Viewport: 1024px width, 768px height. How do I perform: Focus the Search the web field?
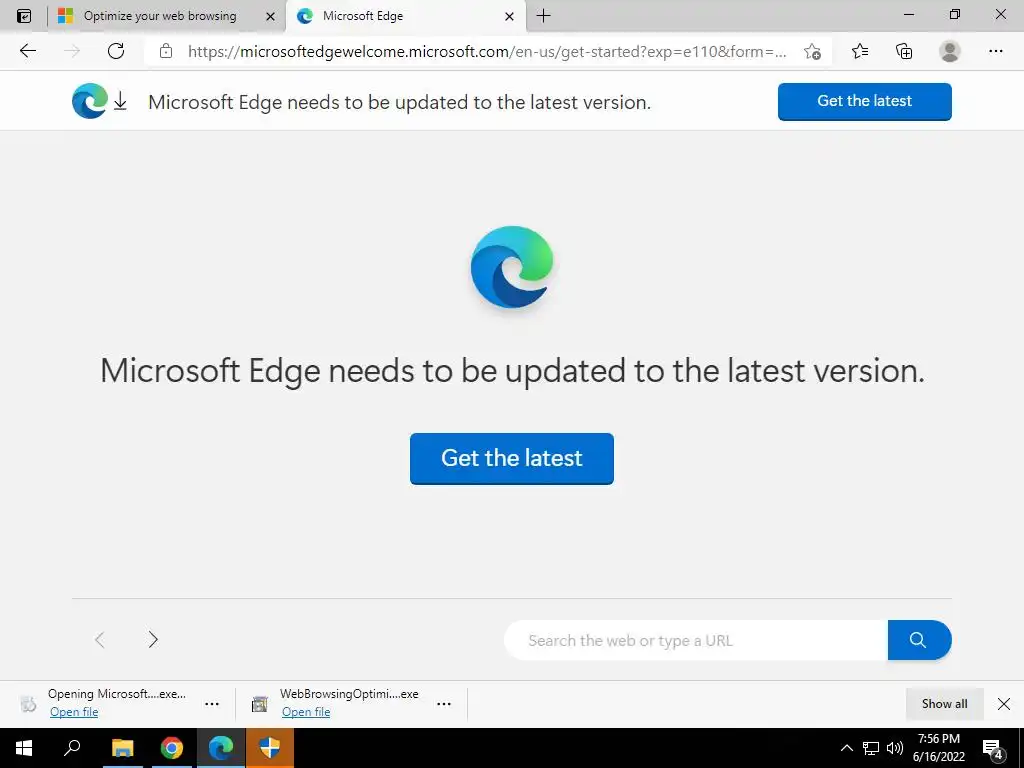pyautogui.click(x=696, y=640)
